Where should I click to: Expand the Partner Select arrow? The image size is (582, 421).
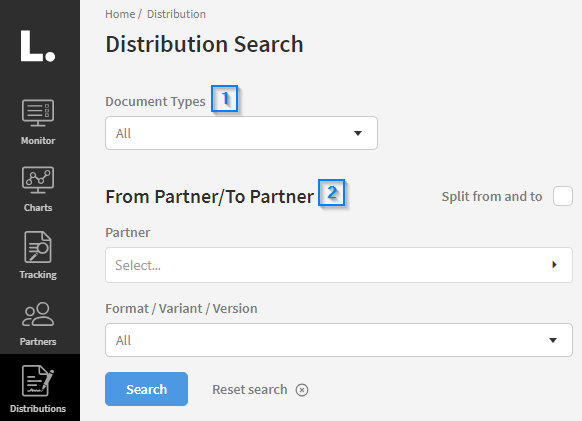coord(554,265)
